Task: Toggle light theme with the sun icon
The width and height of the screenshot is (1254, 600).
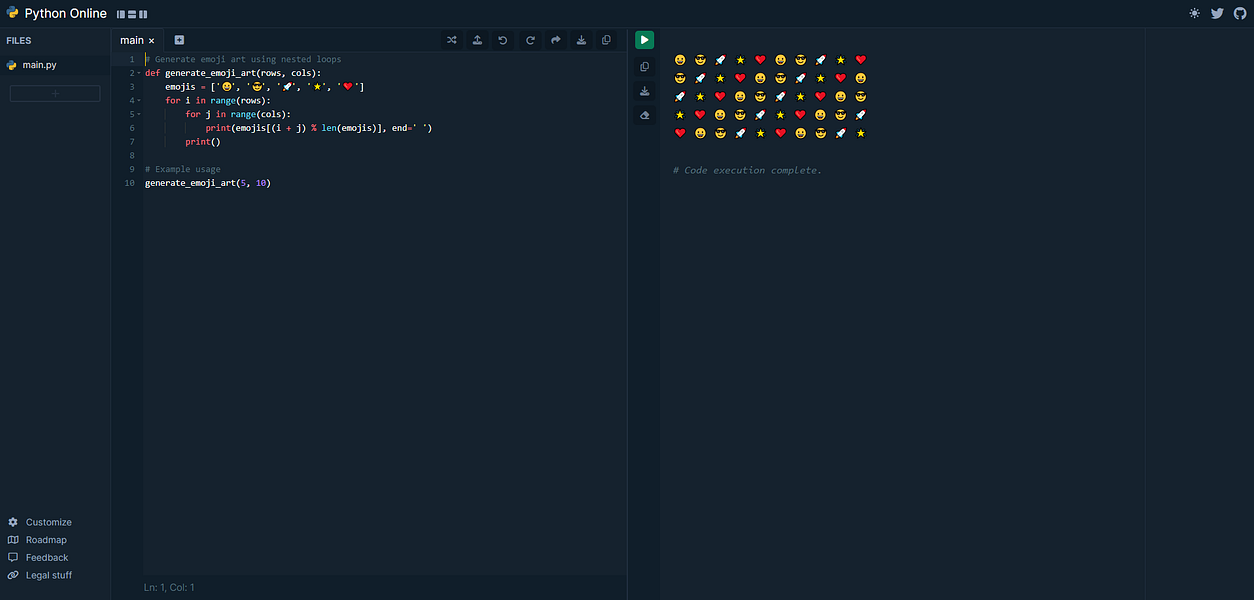Action: coord(1194,13)
